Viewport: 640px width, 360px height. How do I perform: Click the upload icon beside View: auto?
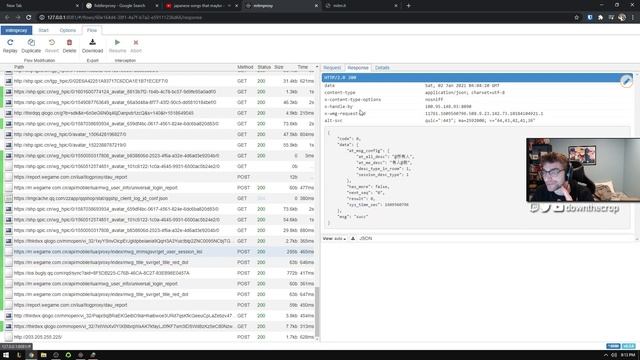[353, 238]
